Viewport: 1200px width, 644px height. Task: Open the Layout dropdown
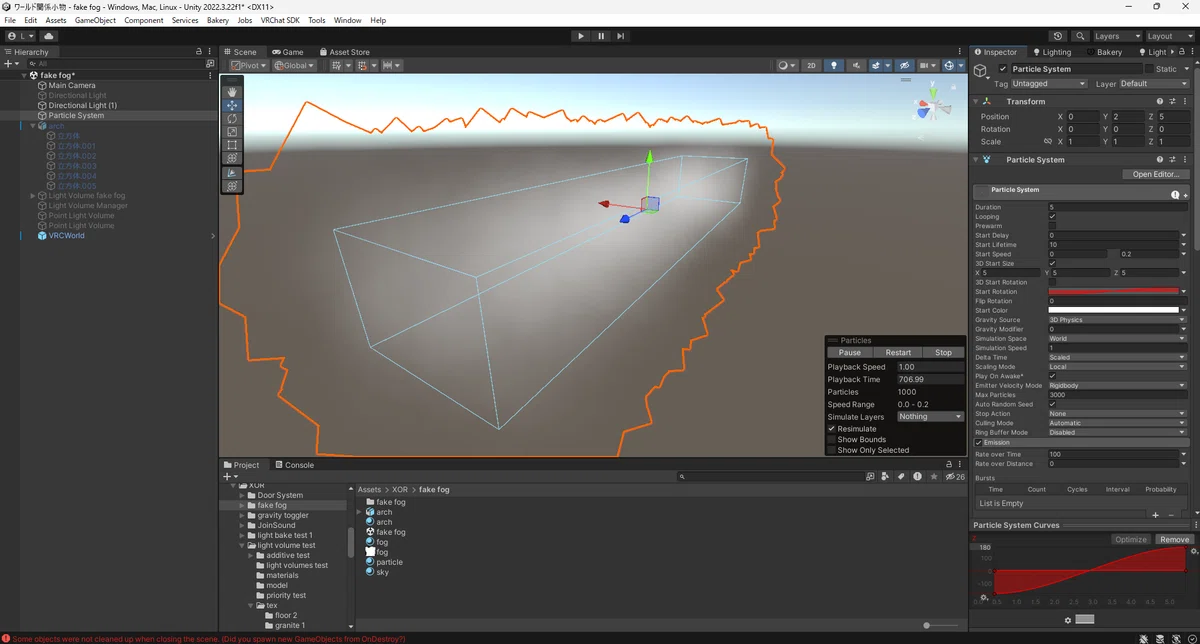click(1169, 36)
